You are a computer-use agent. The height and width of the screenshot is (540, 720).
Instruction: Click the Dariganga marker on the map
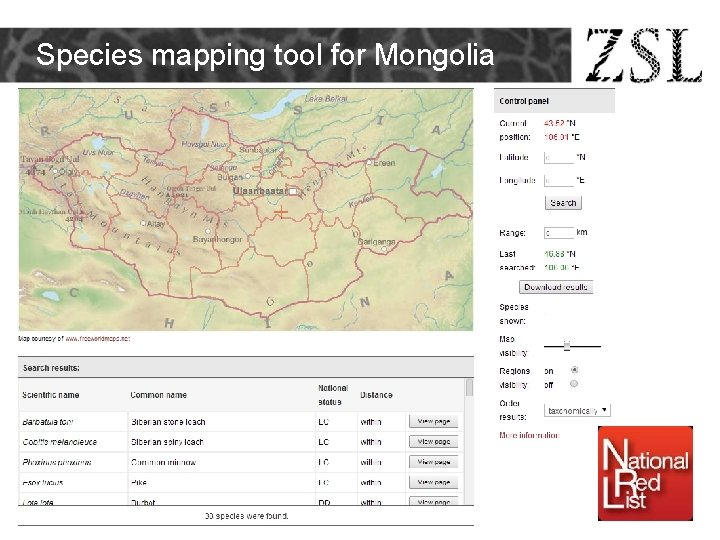384,249
